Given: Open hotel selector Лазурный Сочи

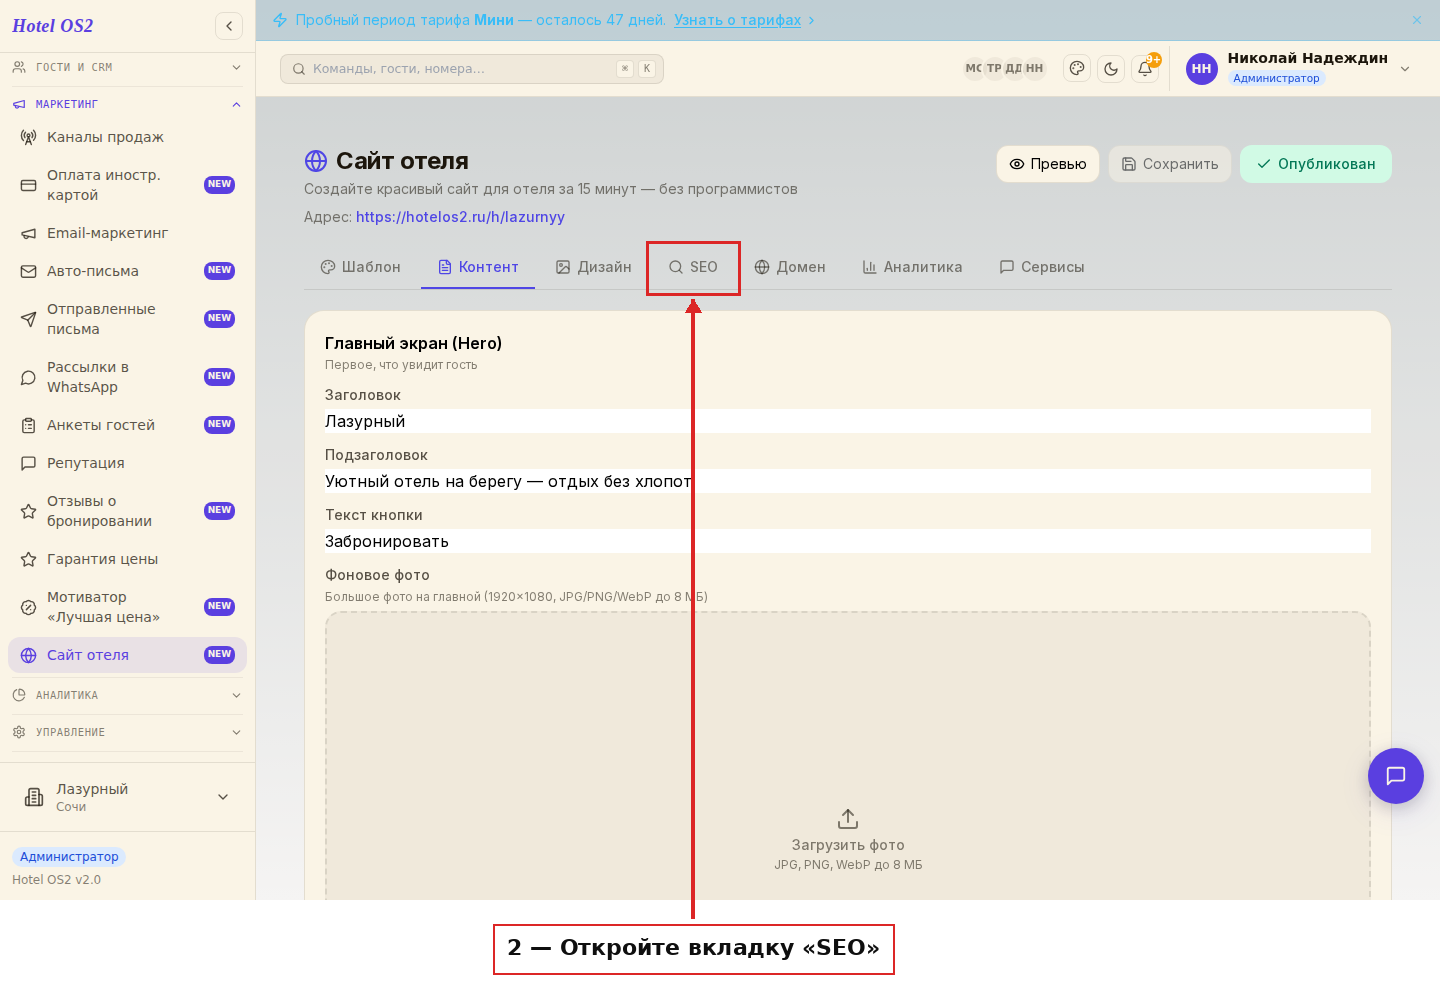Looking at the screenshot, I should (127, 797).
